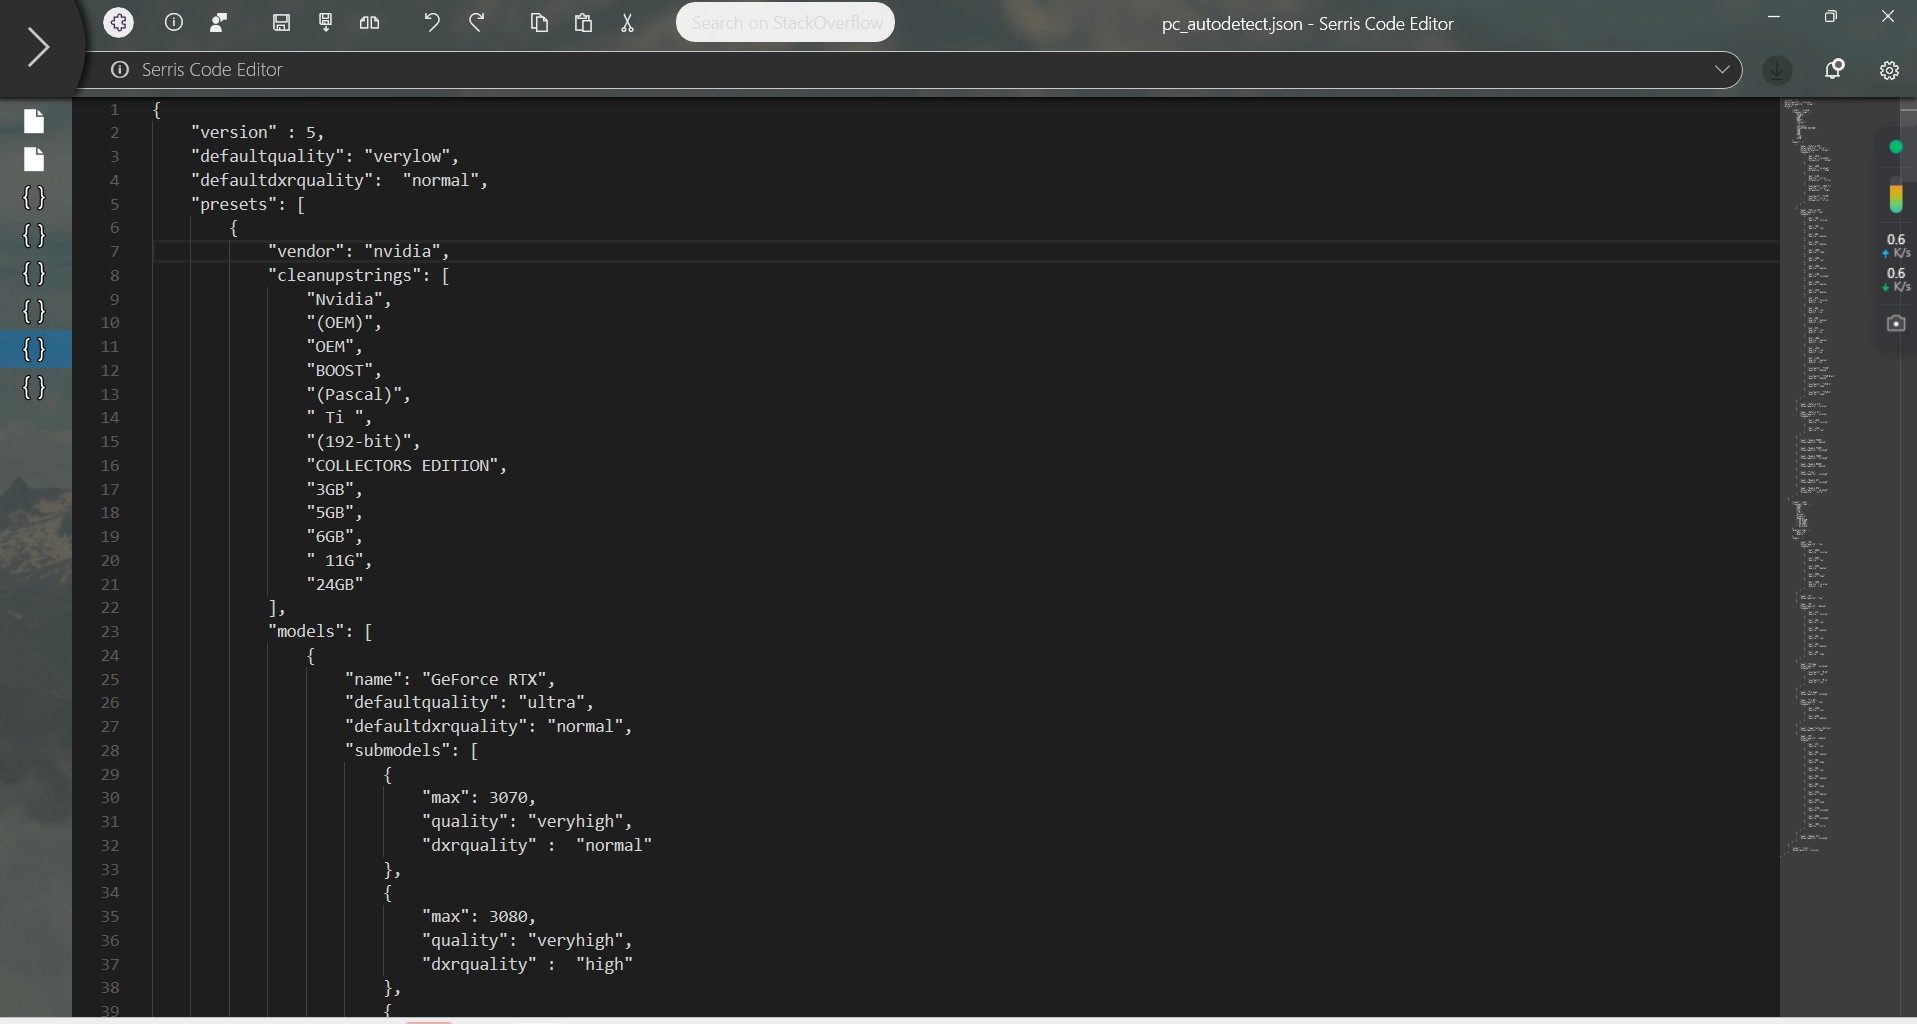Open the settings gear icon
Screen dimensions: 1917x1024
pyautogui.click(x=1889, y=70)
